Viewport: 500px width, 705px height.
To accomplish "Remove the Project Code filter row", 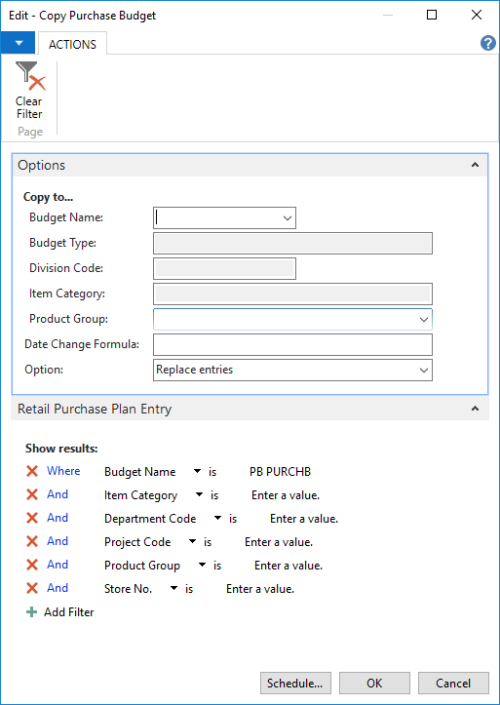I will point(32,541).
